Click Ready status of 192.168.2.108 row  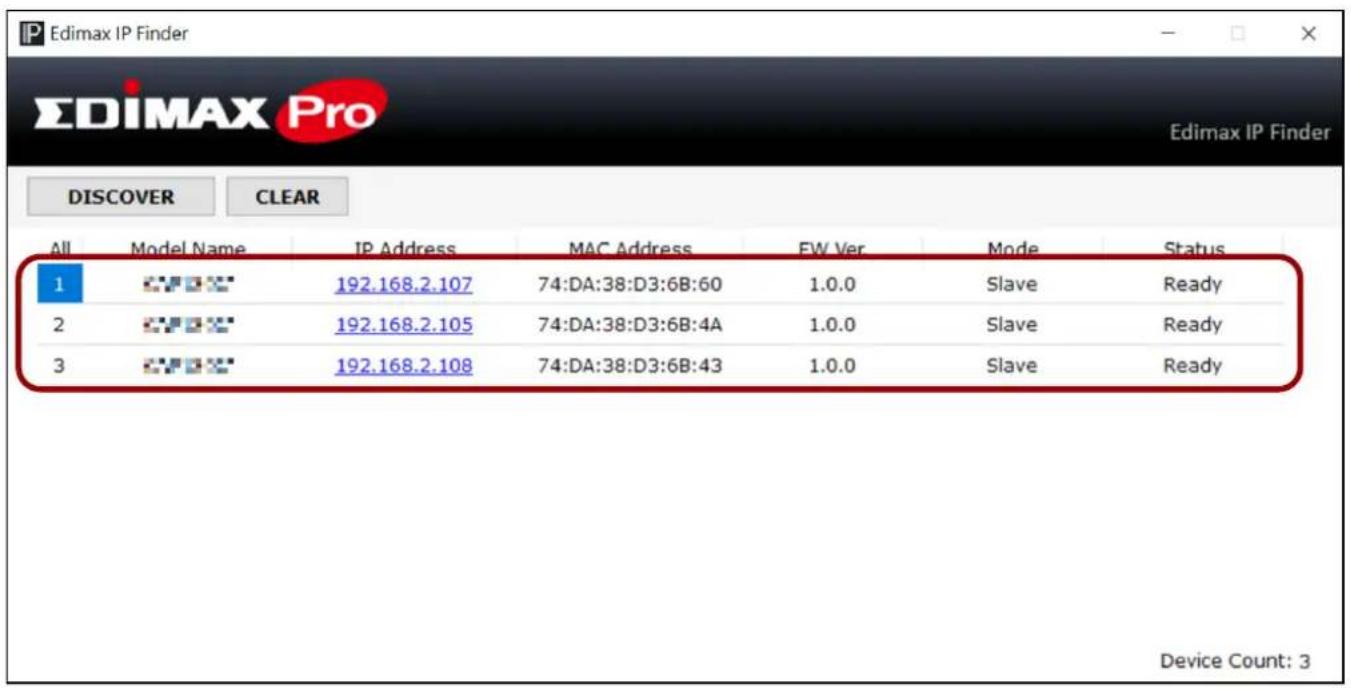click(x=1192, y=366)
